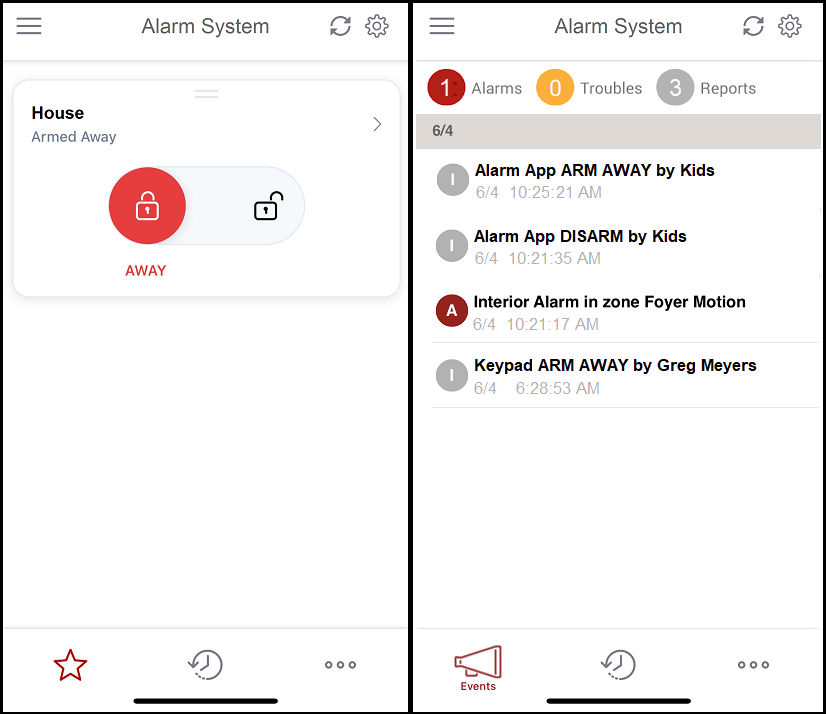Open settings gear on Events screen

790,27
